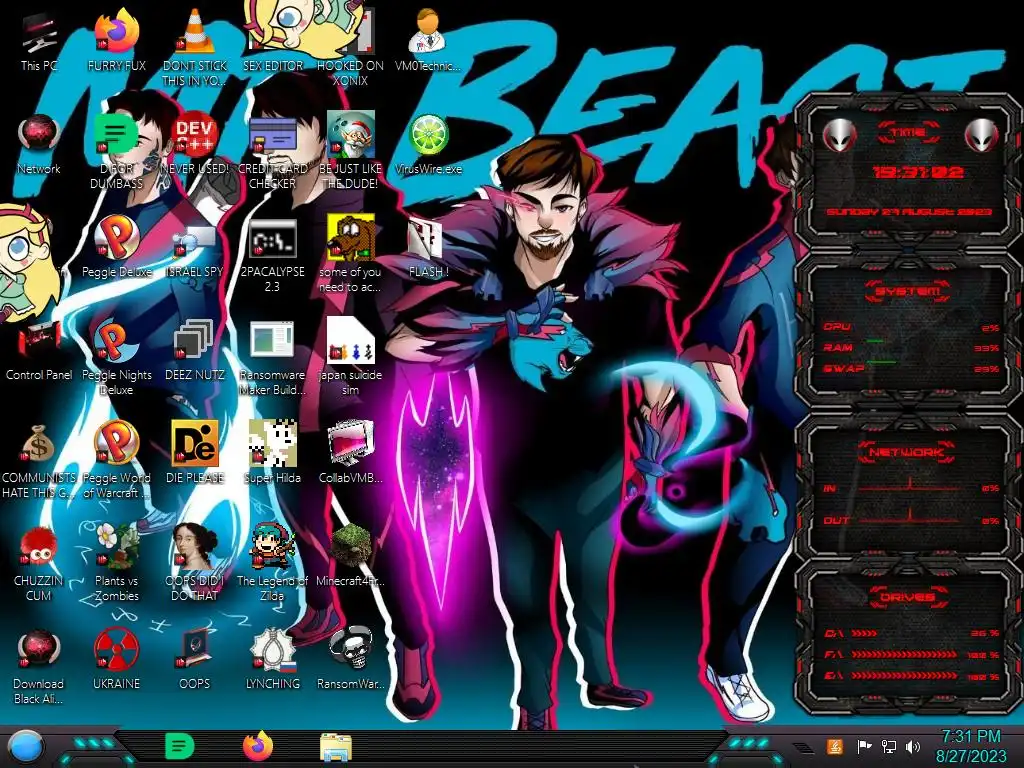Select the BE JUST LIKE THE DUDE! icon
Image resolution: width=1024 pixels, height=768 pixels.
pyautogui.click(x=351, y=135)
